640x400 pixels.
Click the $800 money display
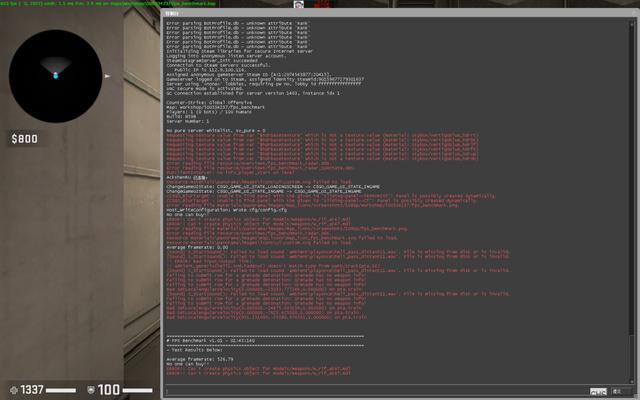click(x=24, y=139)
